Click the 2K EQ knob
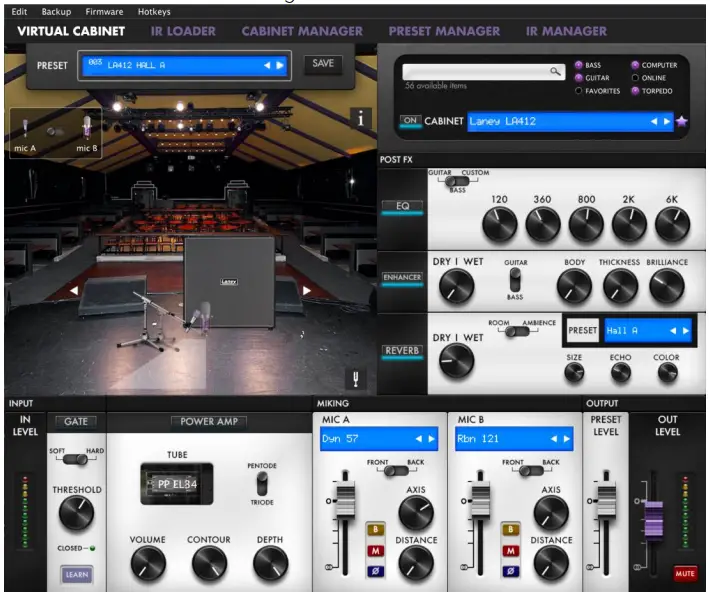The width and height of the screenshot is (710, 595). tap(629, 224)
